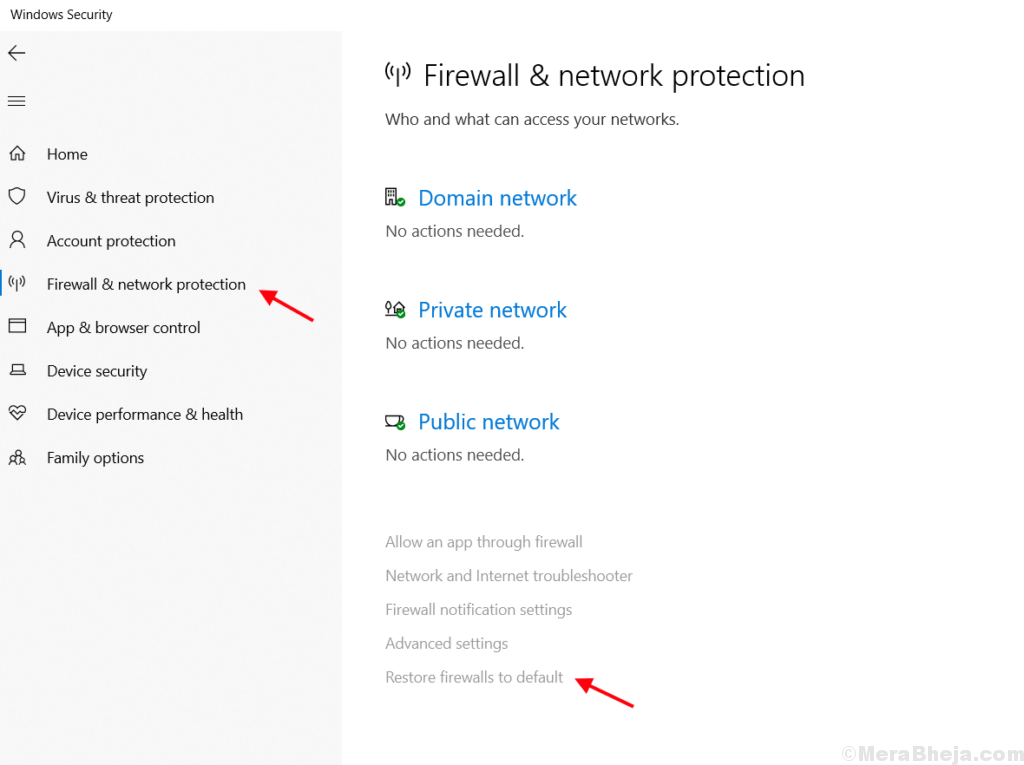
Task: Click Public network link
Action: (488, 422)
